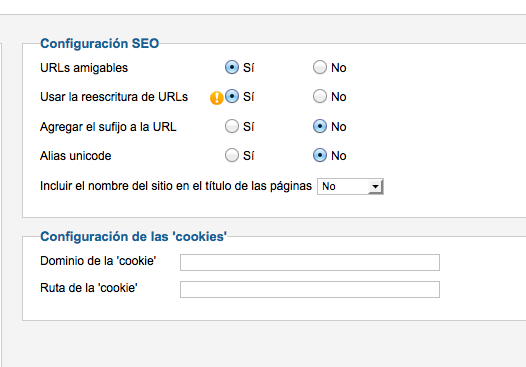Click the Usar la reescritura de URLs label

click(x=114, y=97)
